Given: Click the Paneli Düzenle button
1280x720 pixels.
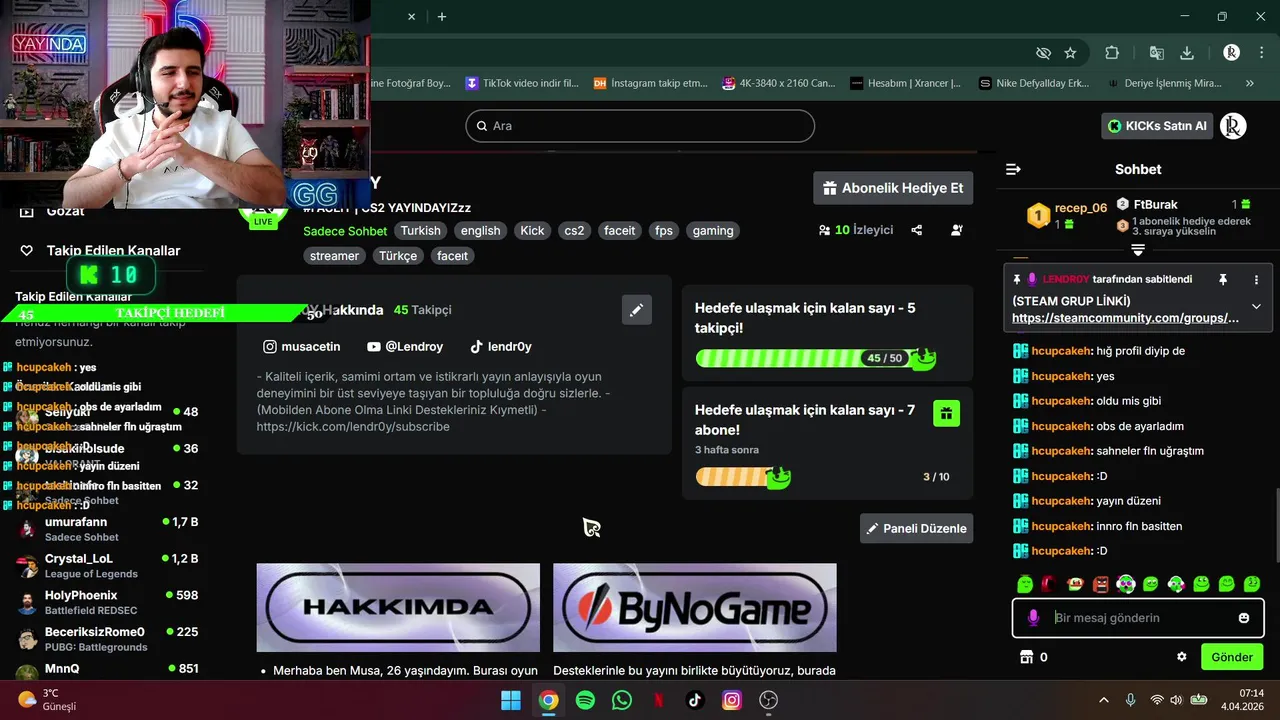Looking at the screenshot, I should [916, 528].
